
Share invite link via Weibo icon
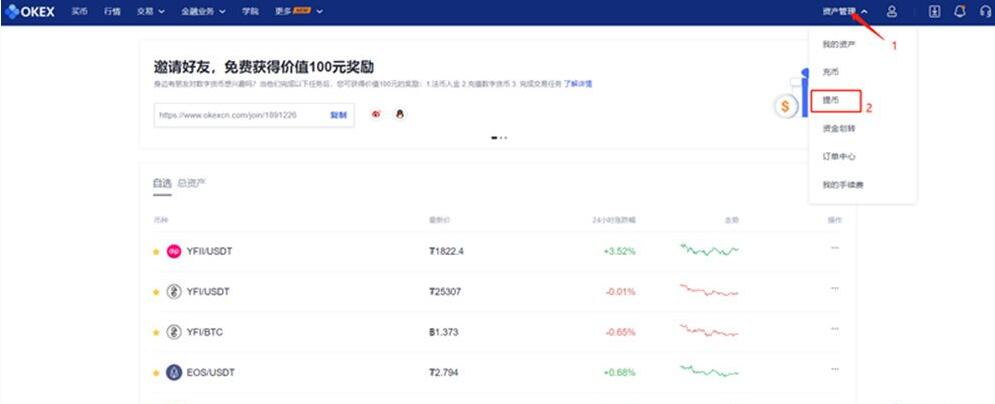tap(377, 115)
